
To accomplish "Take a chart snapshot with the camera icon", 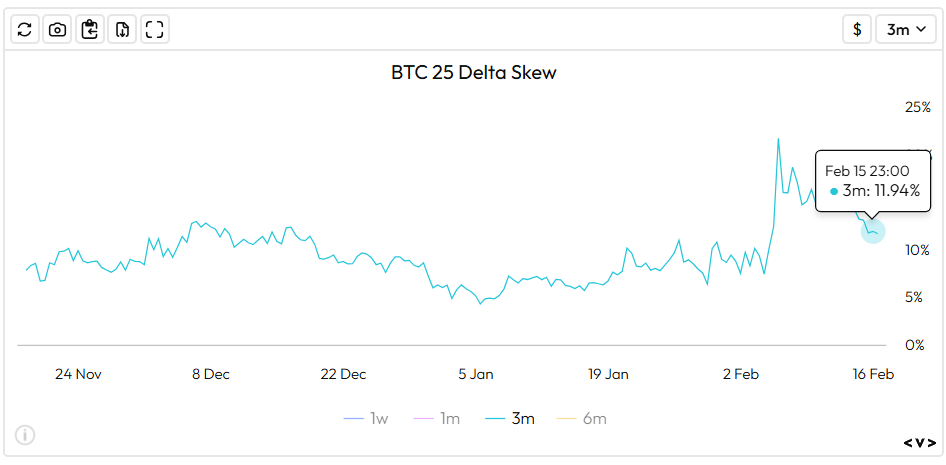I will click(x=58, y=29).
